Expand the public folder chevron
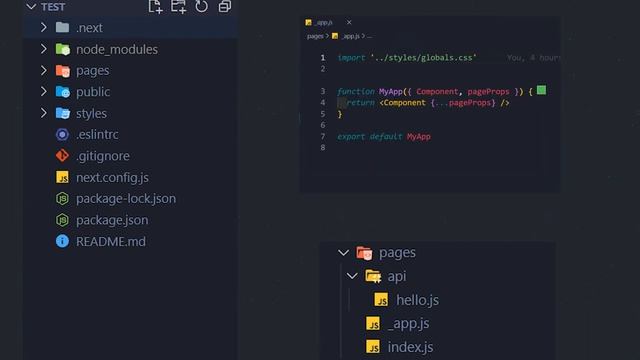Viewport: 640px width, 360px height. (x=43, y=91)
